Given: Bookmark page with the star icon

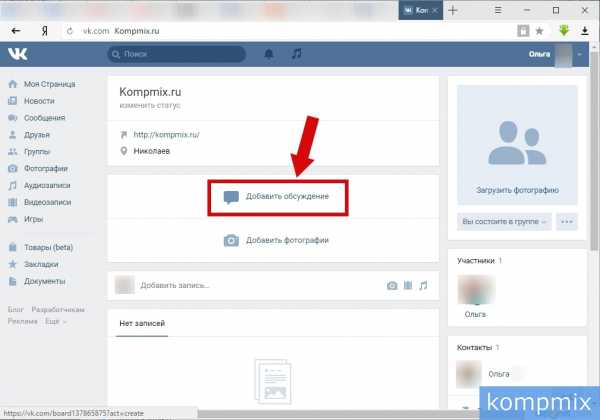Looking at the screenshot, I should (x=539, y=31).
